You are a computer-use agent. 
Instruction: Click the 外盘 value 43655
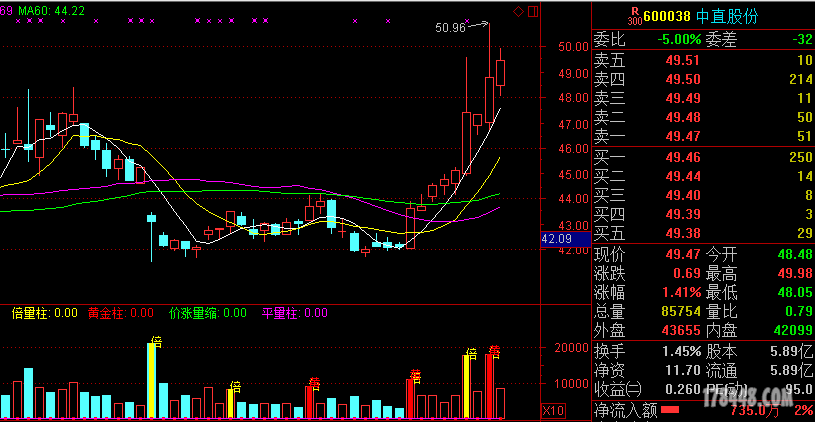coord(680,330)
